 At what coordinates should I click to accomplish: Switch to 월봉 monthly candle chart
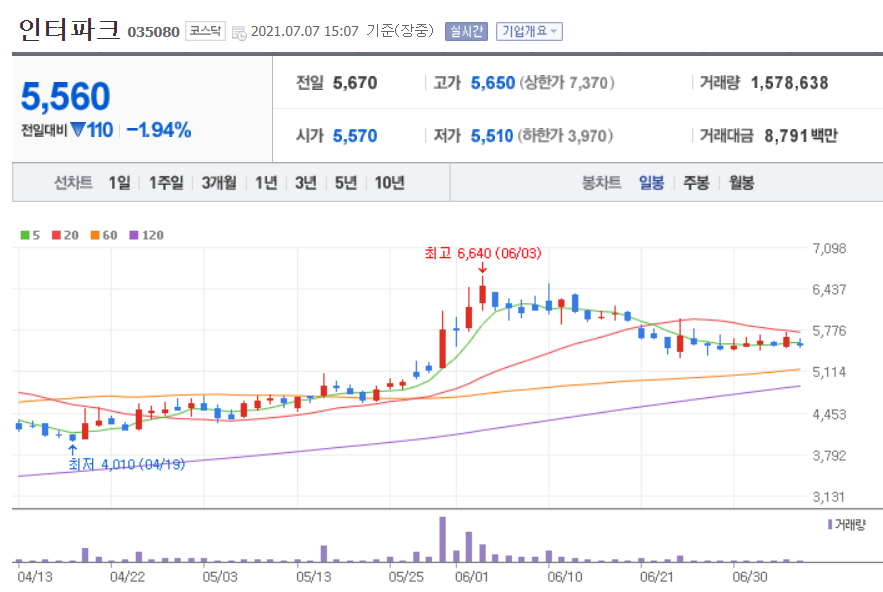click(x=741, y=183)
